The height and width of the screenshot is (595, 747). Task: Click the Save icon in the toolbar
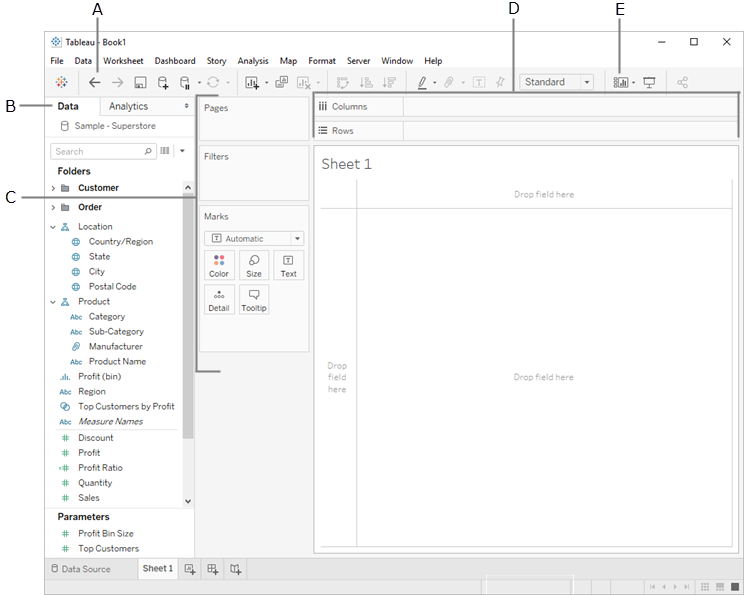point(140,83)
